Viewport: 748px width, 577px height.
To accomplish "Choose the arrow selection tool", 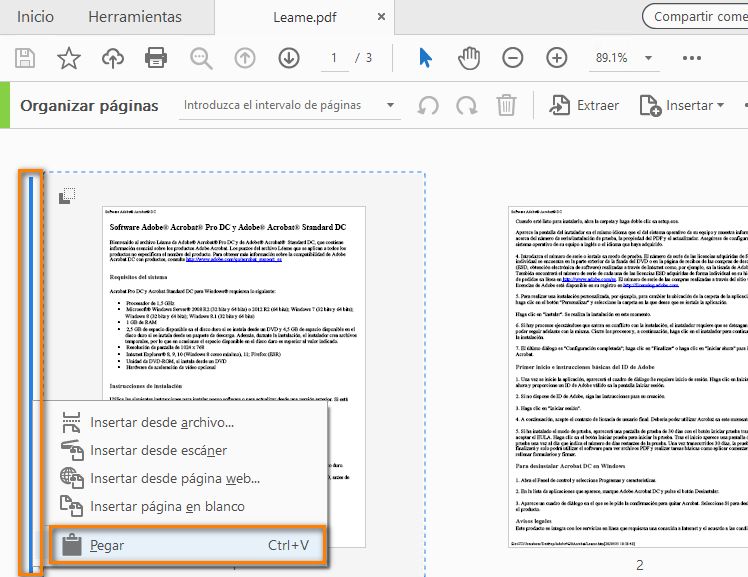I will [425, 58].
